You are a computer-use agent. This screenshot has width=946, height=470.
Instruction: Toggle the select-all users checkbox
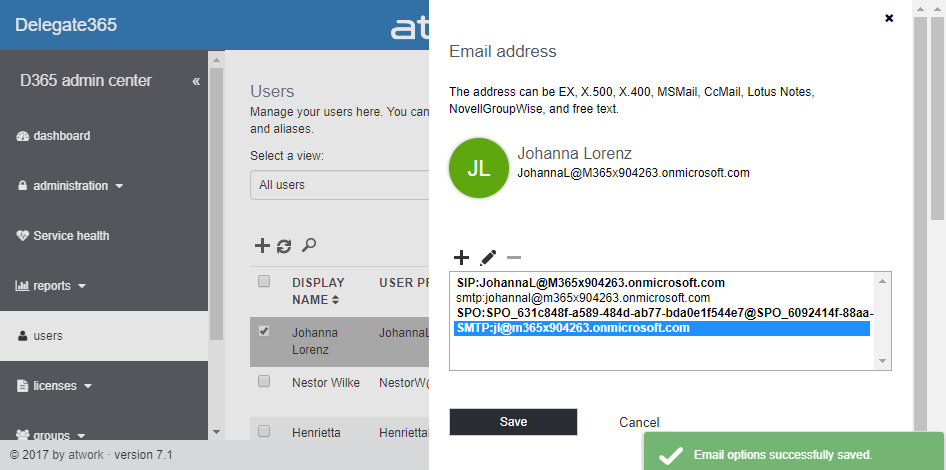(264, 281)
